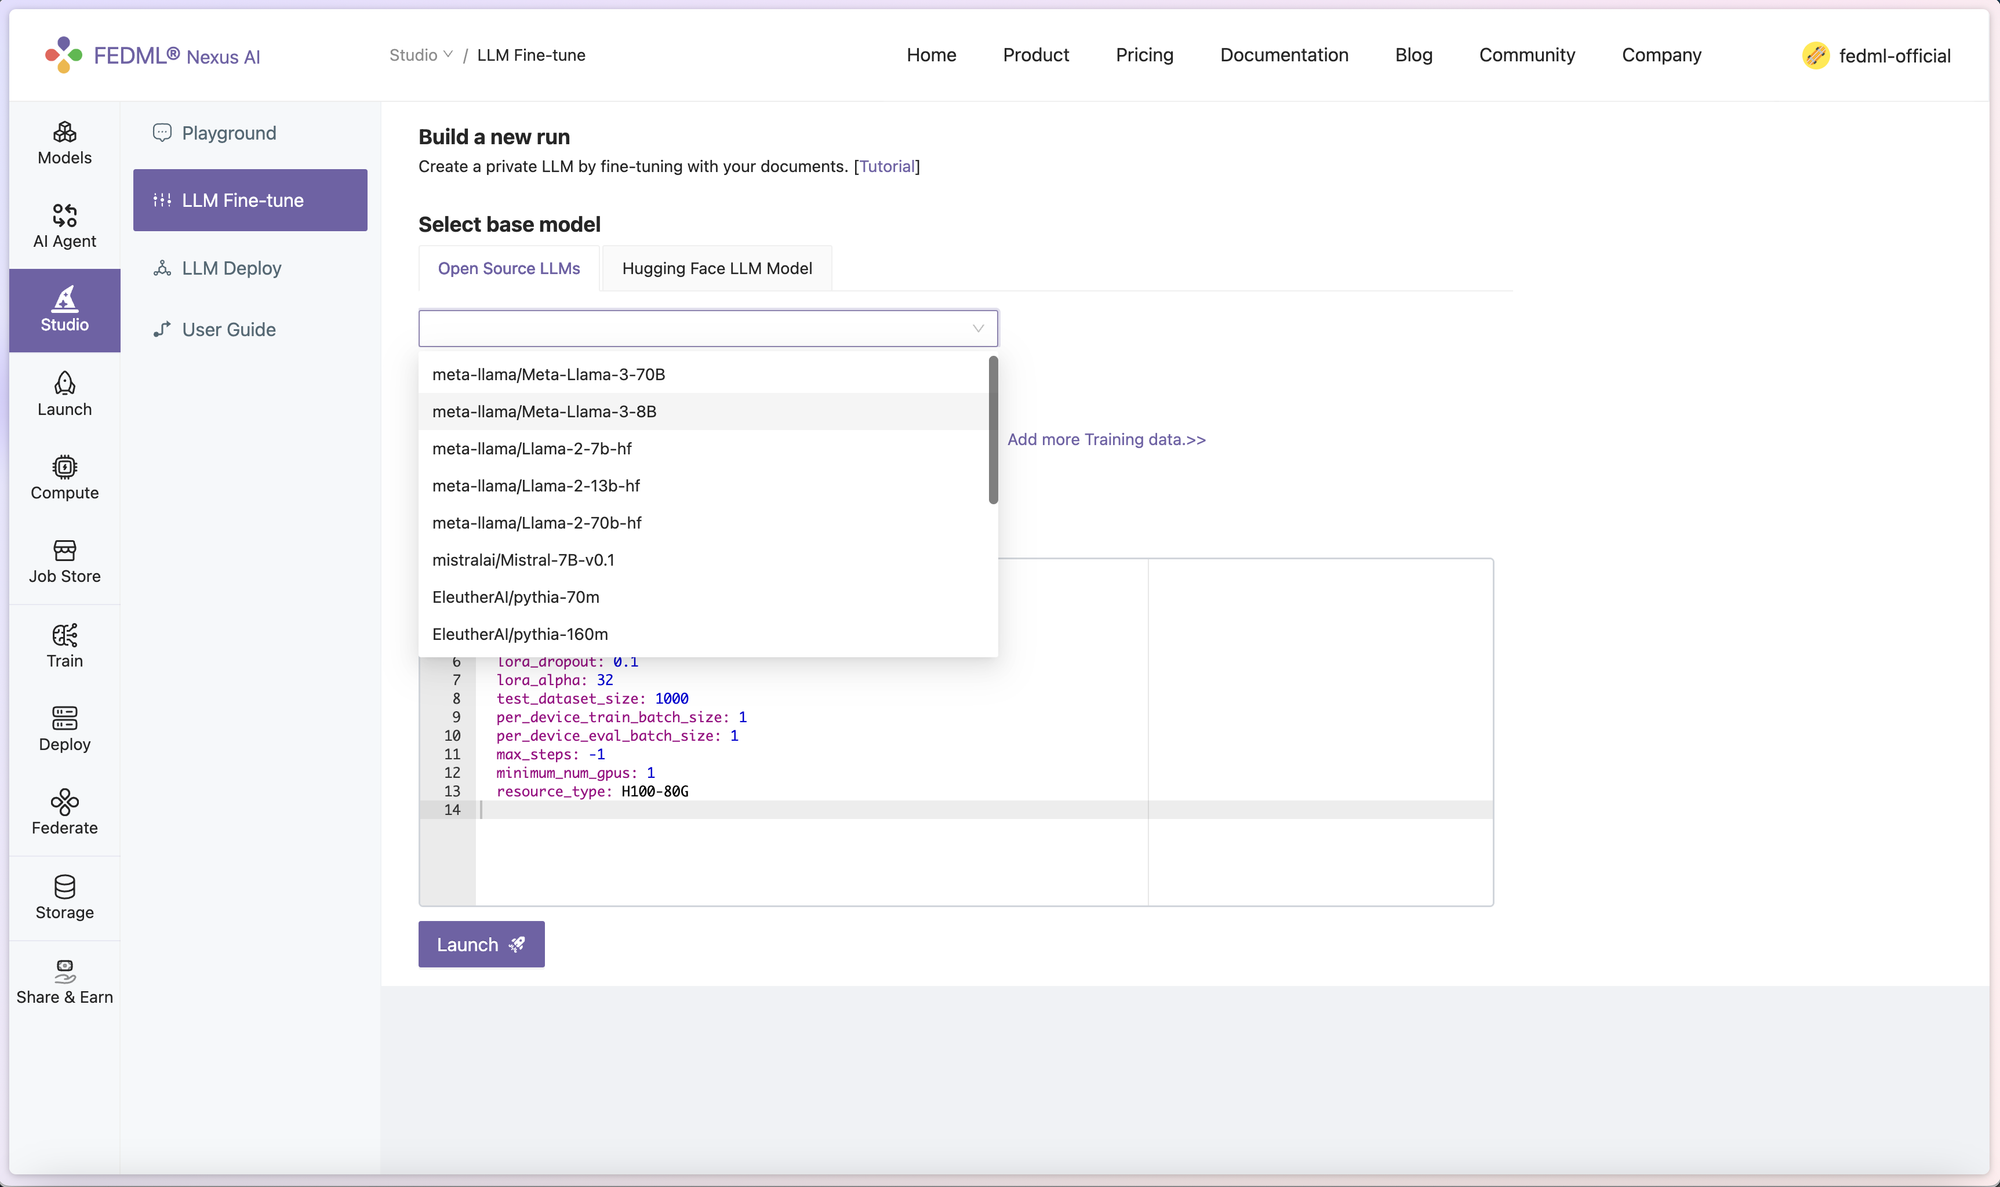Viewport: 2000px width, 1187px height.
Task: Open the Train brain icon
Action: pos(64,645)
